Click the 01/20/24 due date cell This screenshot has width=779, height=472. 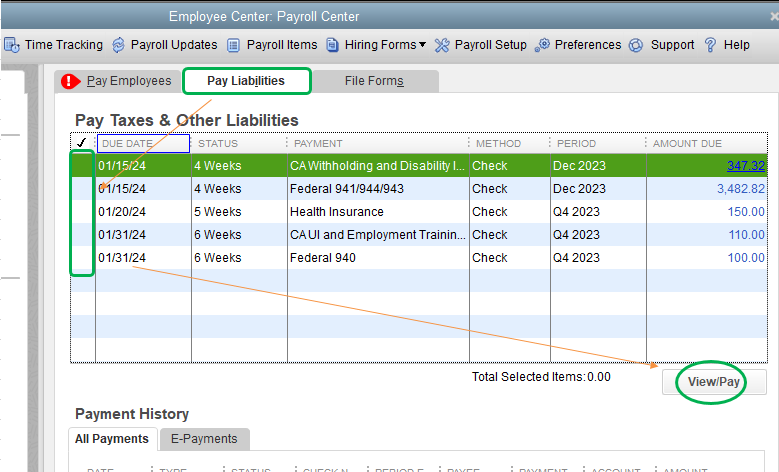pos(143,212)
